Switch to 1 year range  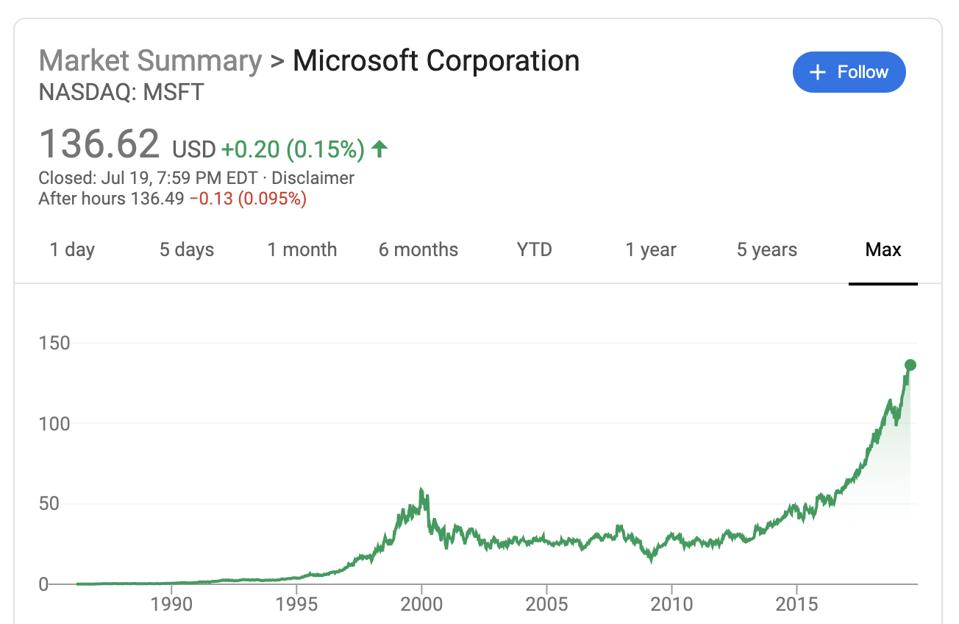[x=651, y=250]
